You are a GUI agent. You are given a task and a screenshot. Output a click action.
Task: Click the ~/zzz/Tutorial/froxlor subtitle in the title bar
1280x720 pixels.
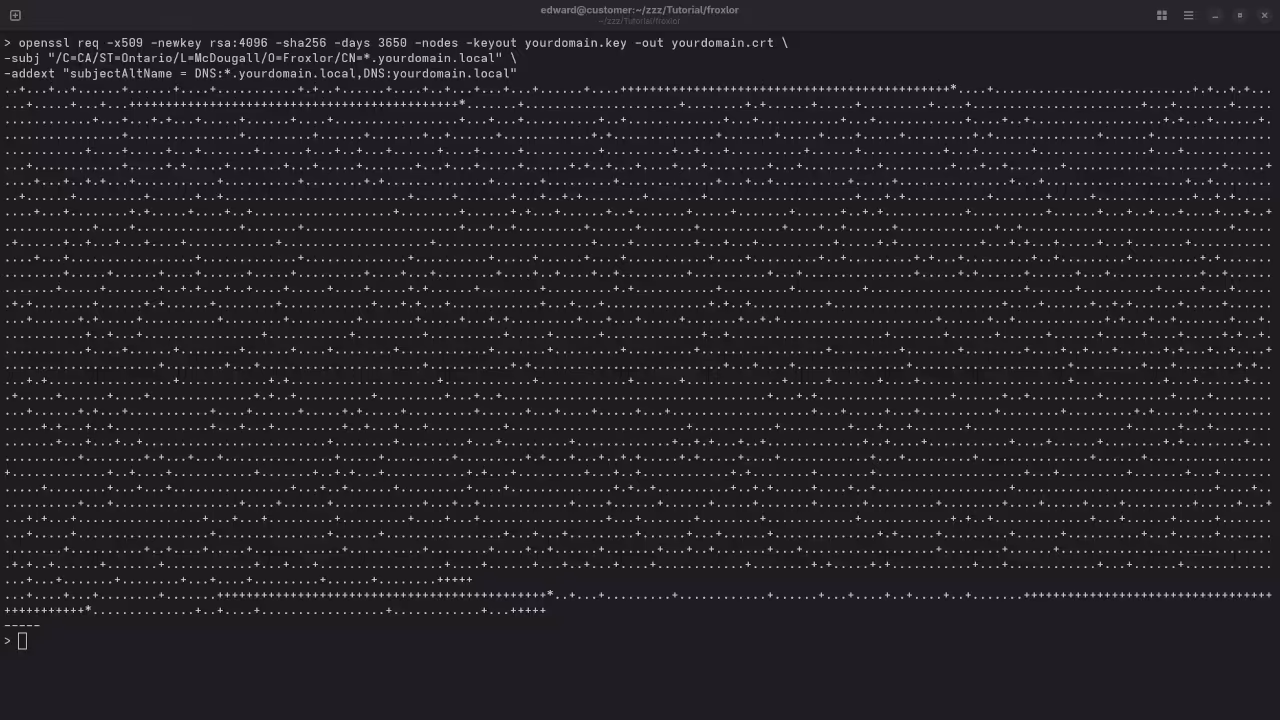point(639,21)
